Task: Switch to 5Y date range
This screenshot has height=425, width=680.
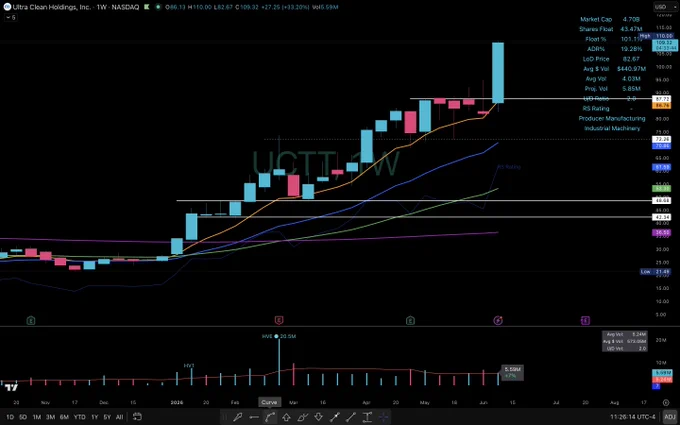Action: click(x=107, y=417)
